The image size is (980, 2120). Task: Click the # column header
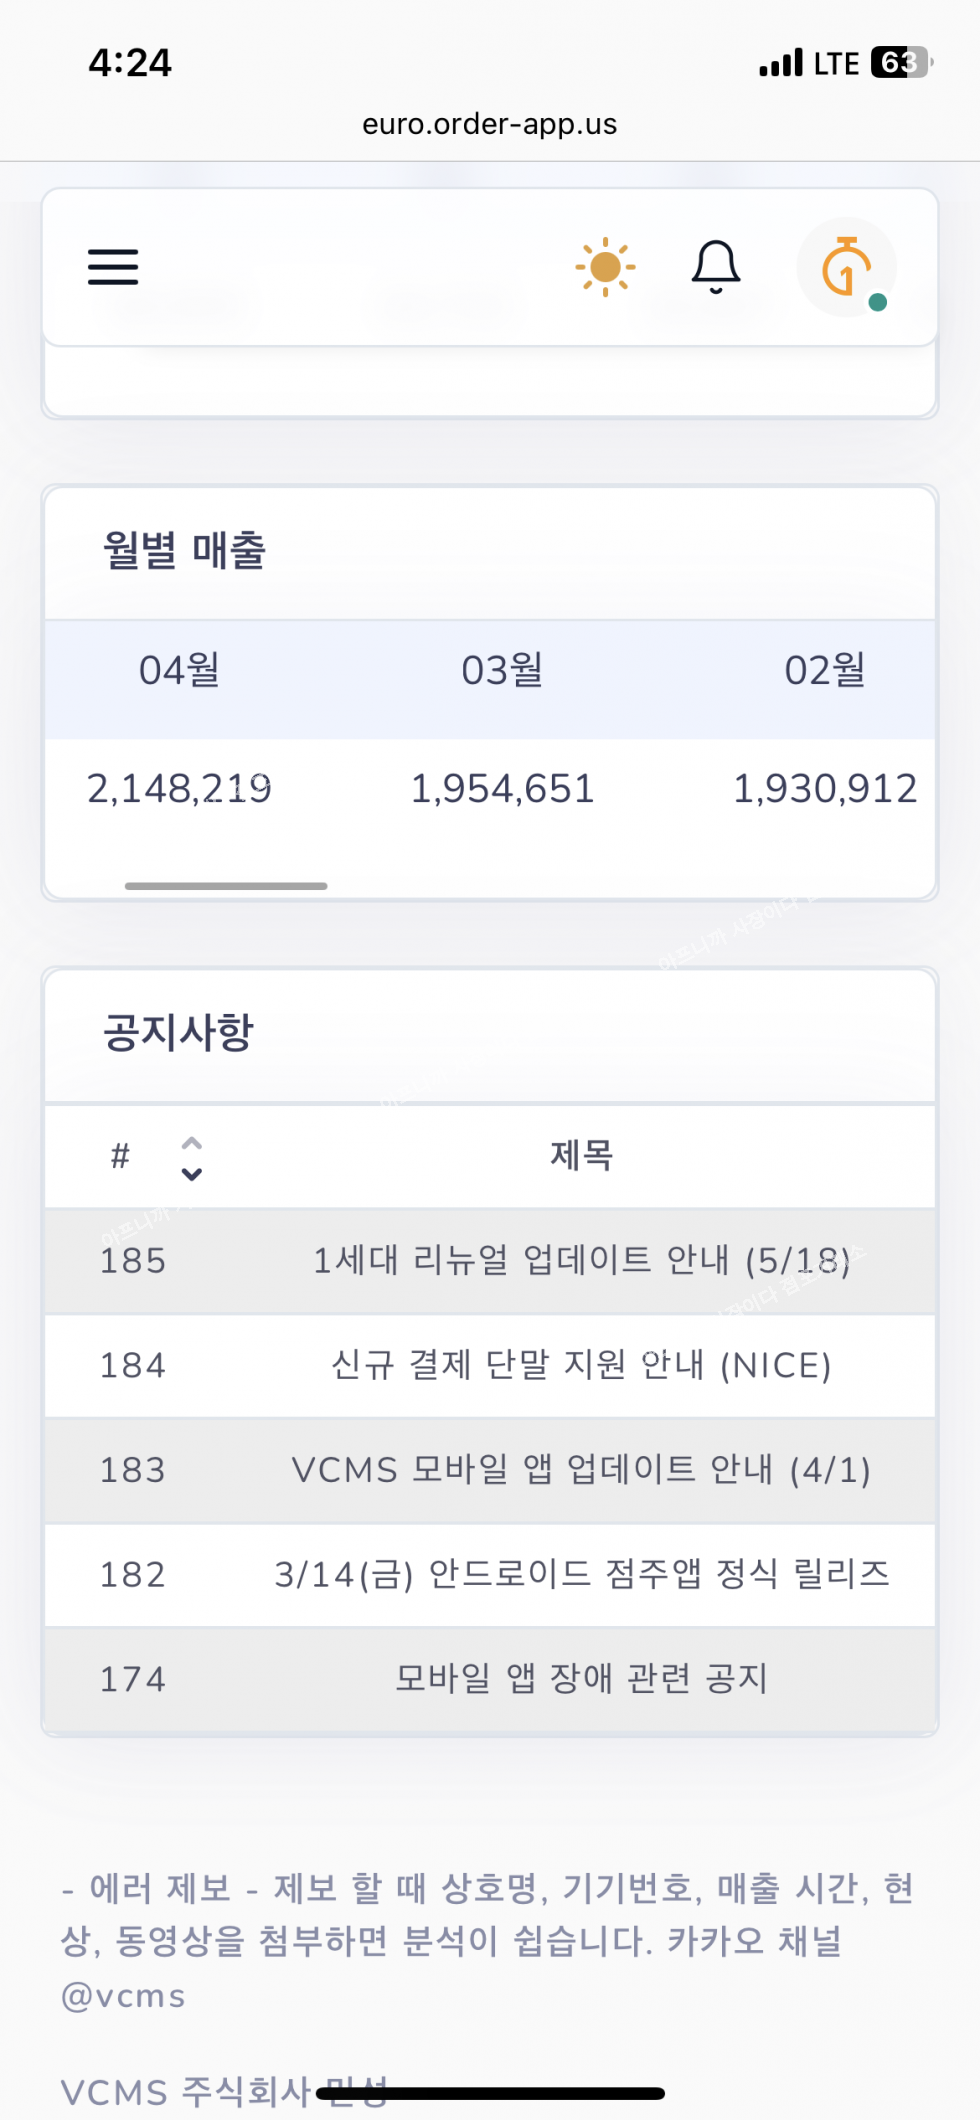[121, 1156]
